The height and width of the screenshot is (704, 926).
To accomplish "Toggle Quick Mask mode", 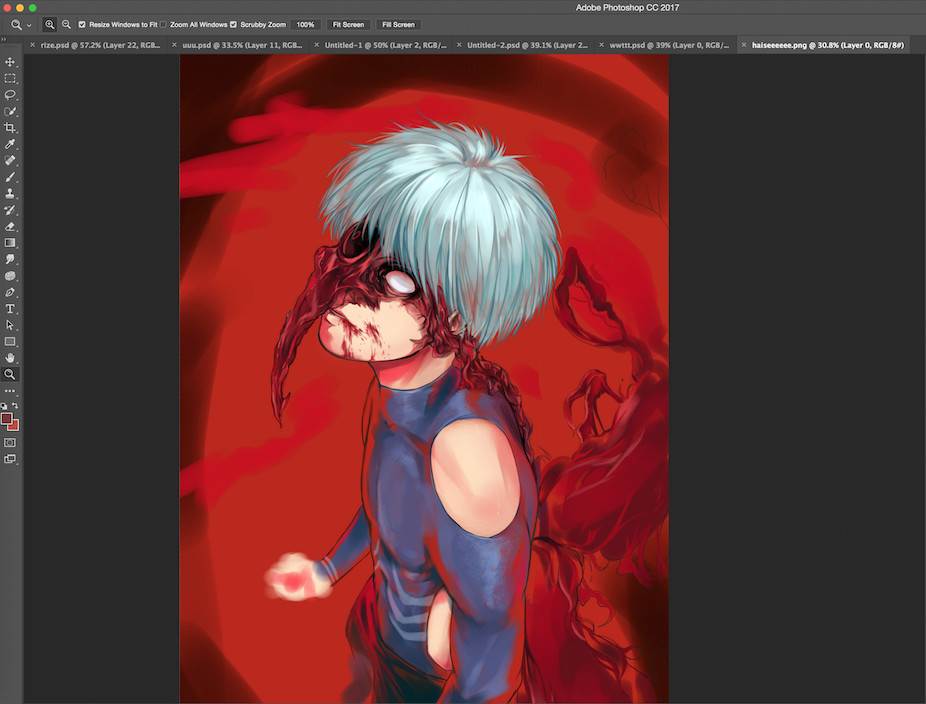I will 10,442.
